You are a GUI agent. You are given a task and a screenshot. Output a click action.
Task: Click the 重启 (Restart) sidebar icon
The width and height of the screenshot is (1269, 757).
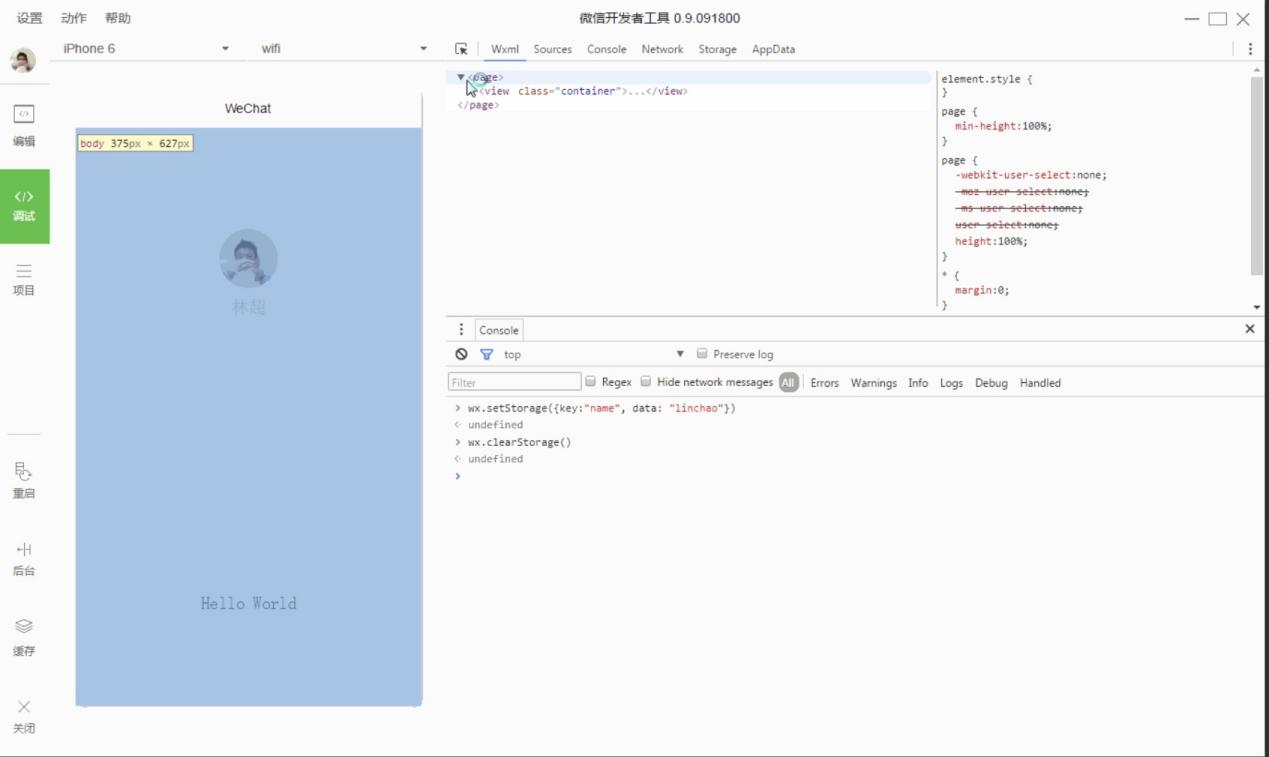click(24, 480)
